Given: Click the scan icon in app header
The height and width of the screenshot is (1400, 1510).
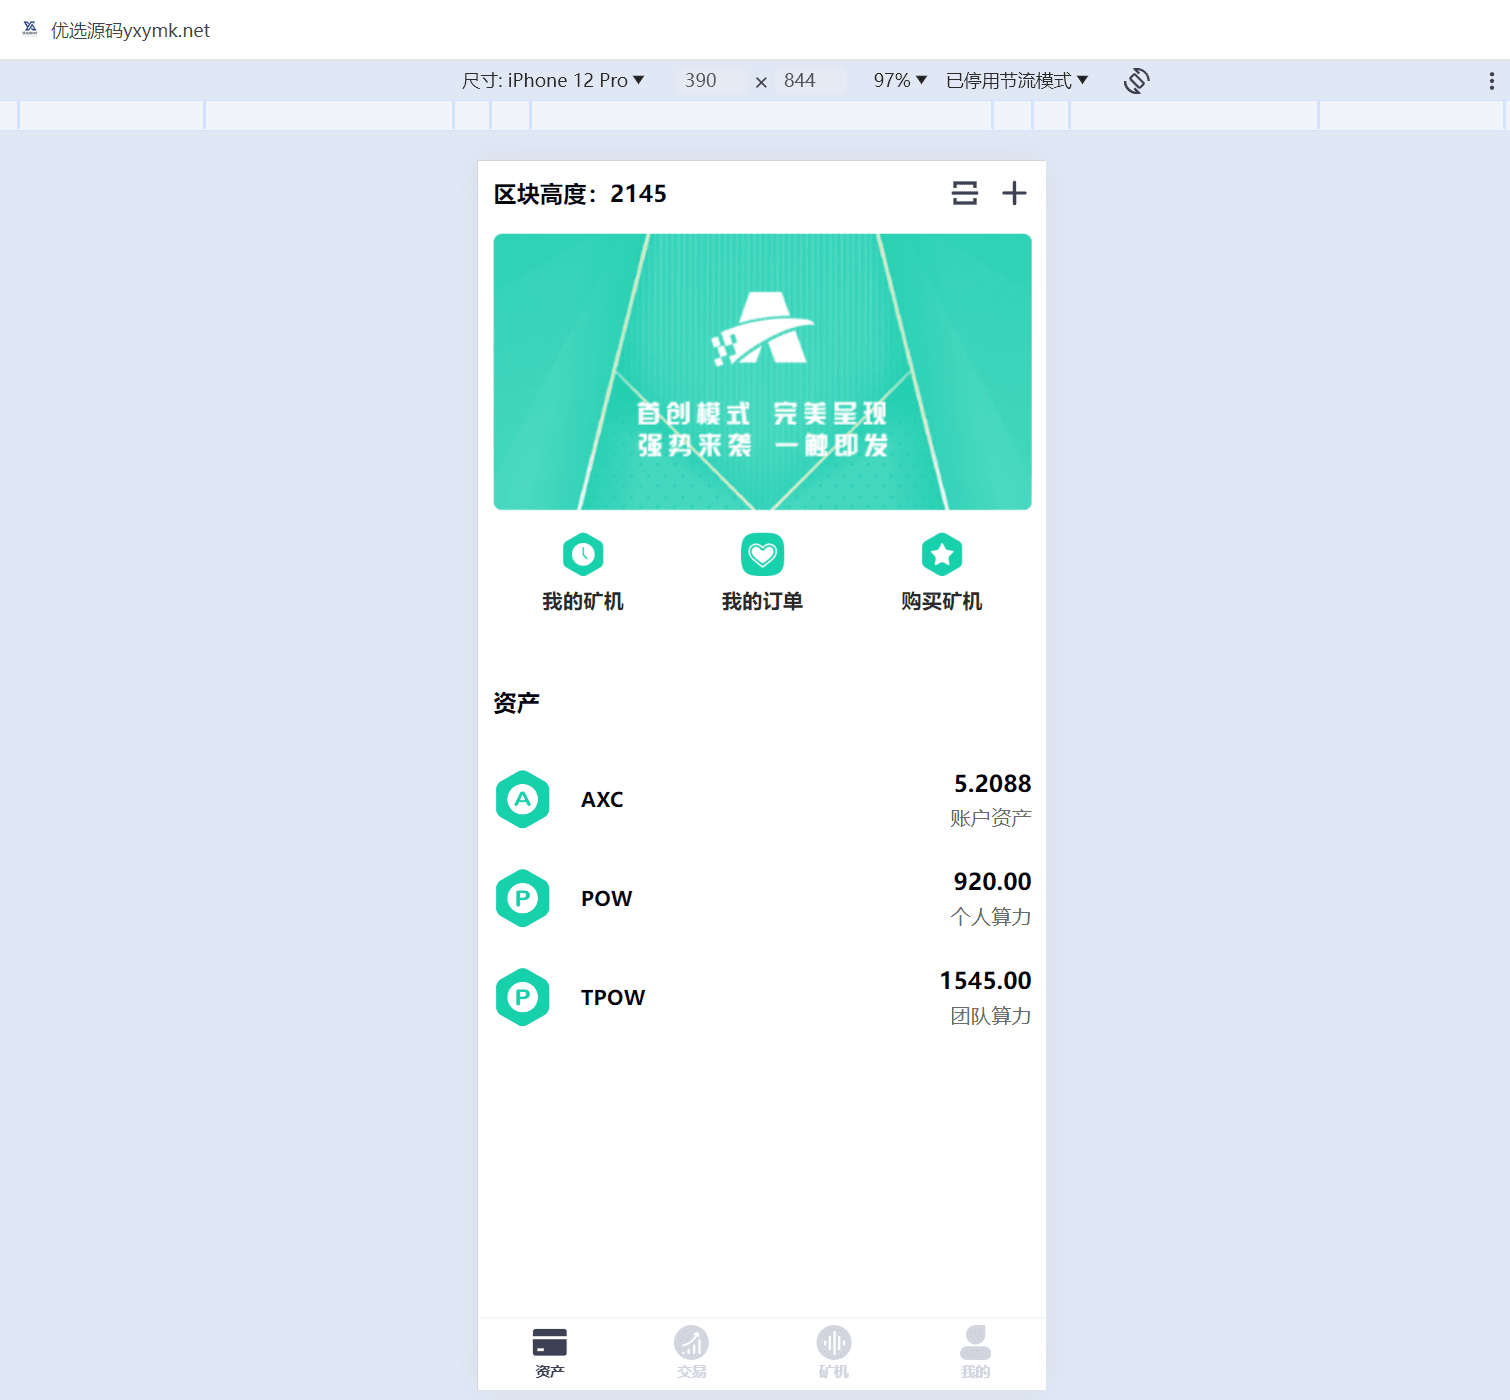Looking at the screenshot, I should pyautogui.click(x=964, y=193).
